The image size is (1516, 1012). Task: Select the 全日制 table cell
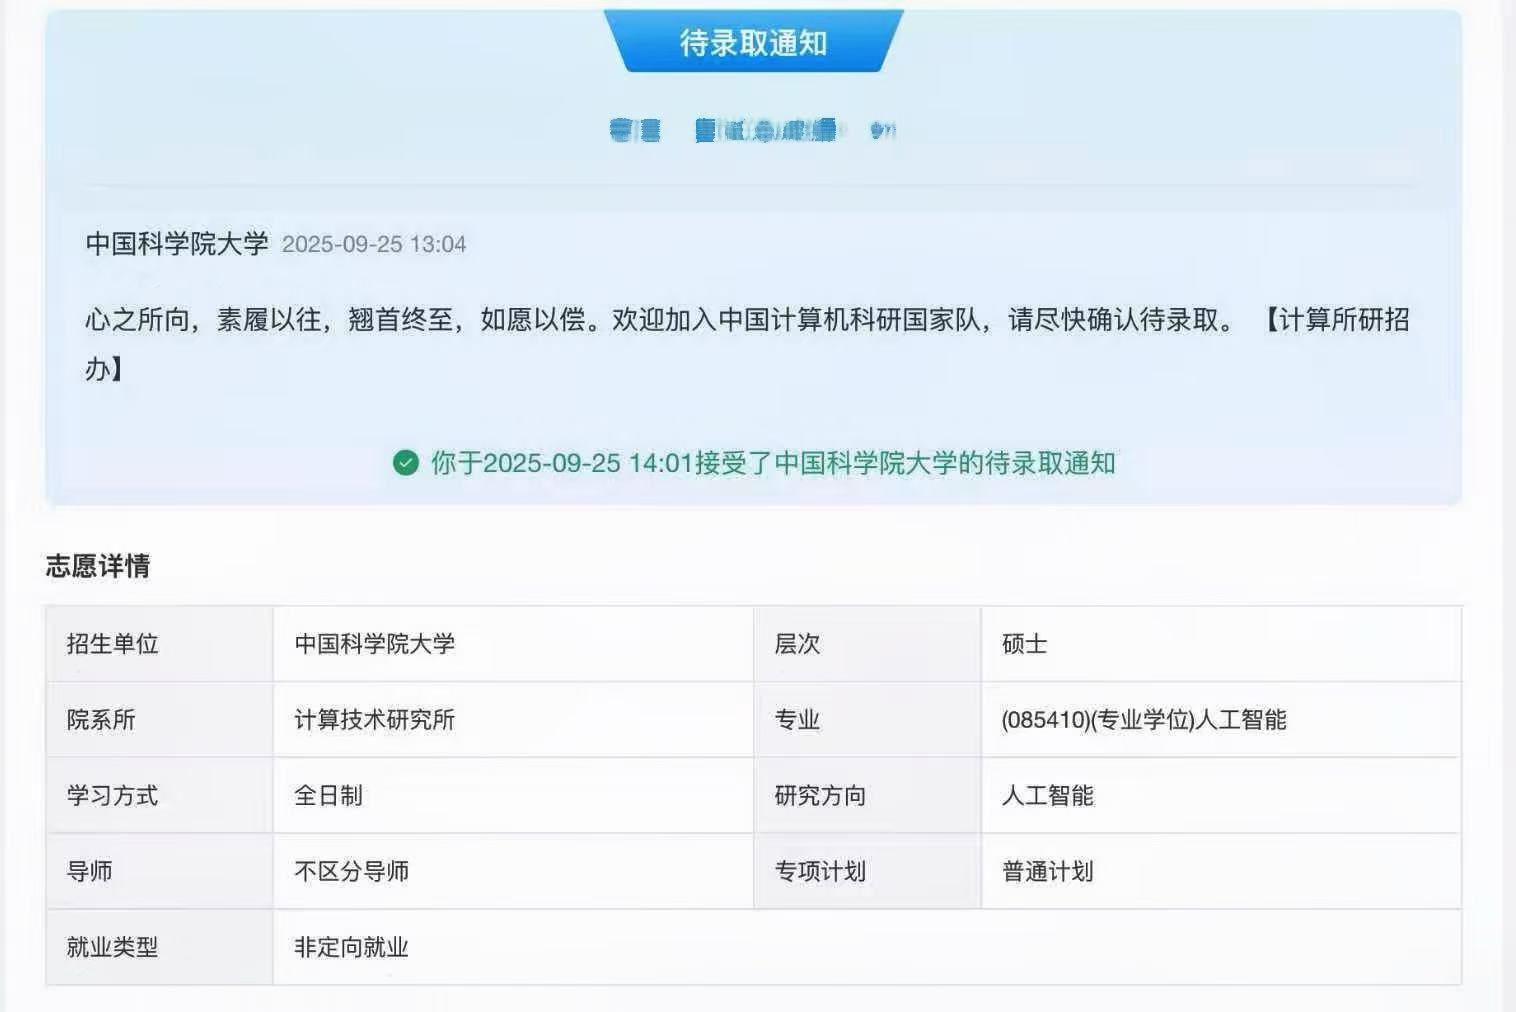[x=513, y=796]
